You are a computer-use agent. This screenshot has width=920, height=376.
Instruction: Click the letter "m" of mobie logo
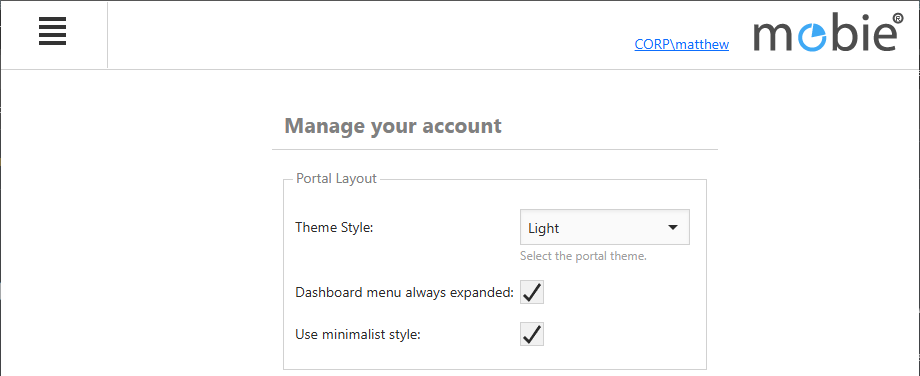pyautogui.click(x=774, y=37)
